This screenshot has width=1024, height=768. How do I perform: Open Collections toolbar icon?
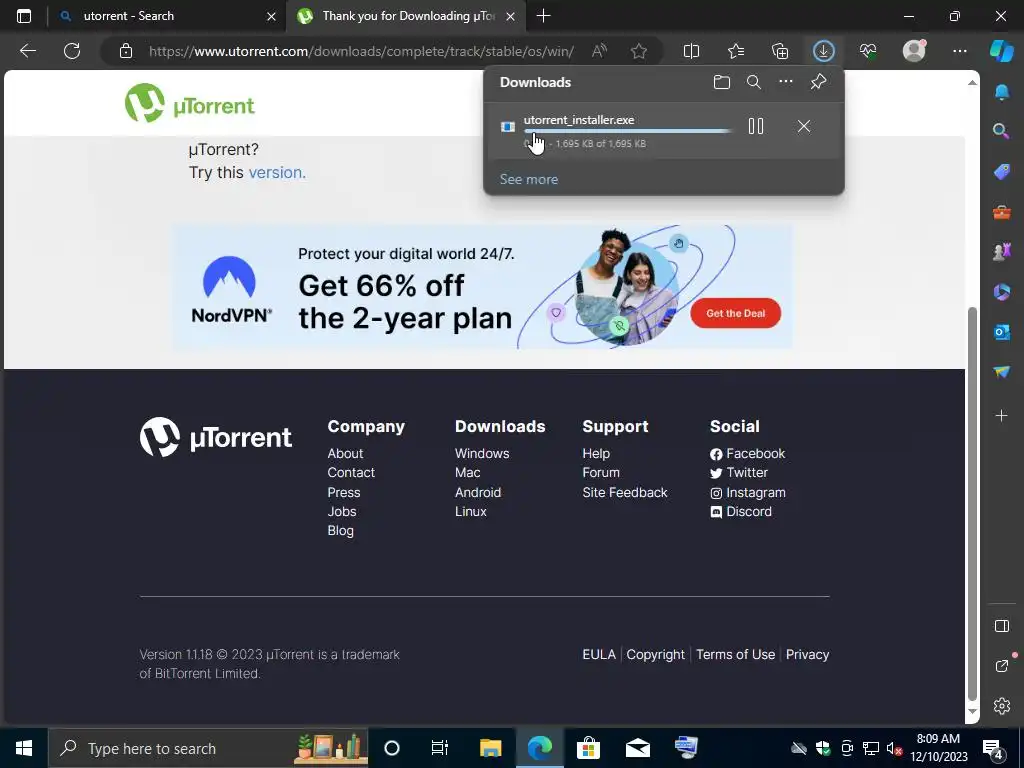click(780, 51)
